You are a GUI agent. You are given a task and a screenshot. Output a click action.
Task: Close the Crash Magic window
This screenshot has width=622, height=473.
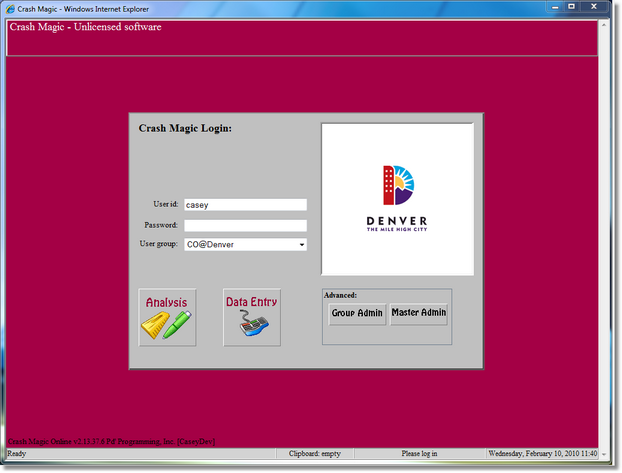click(598, 7)
